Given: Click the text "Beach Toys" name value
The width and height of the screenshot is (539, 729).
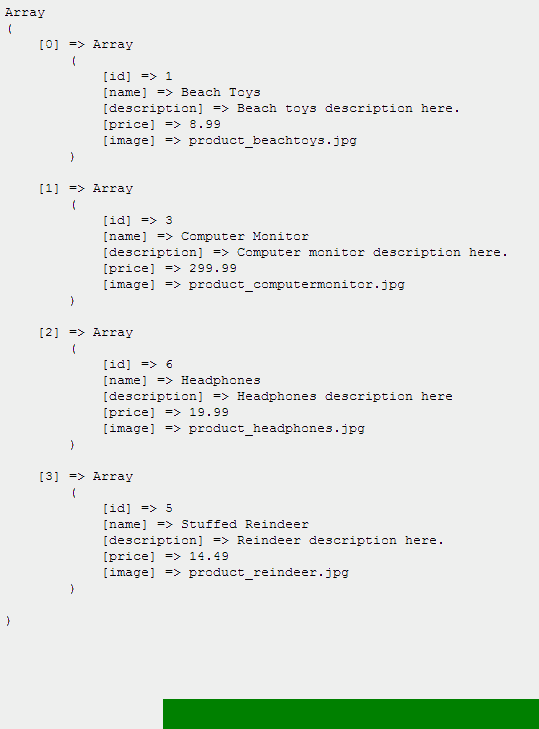Looking at the screenshot, I should coord(220,93).
